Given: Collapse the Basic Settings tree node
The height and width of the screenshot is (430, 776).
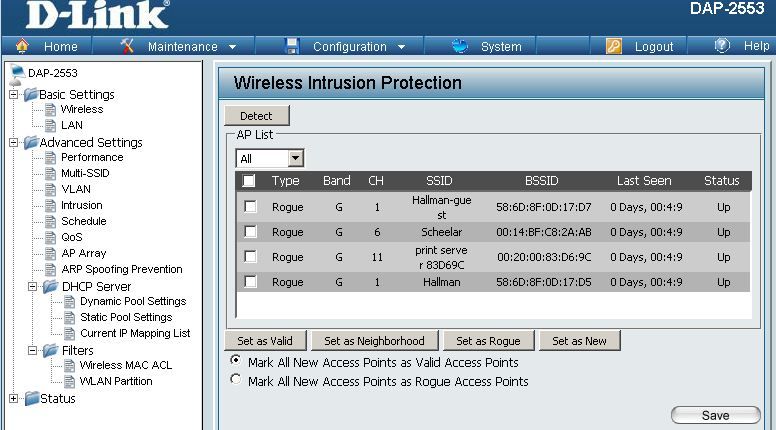Looking at the screenshot, I should pos(14,94).
